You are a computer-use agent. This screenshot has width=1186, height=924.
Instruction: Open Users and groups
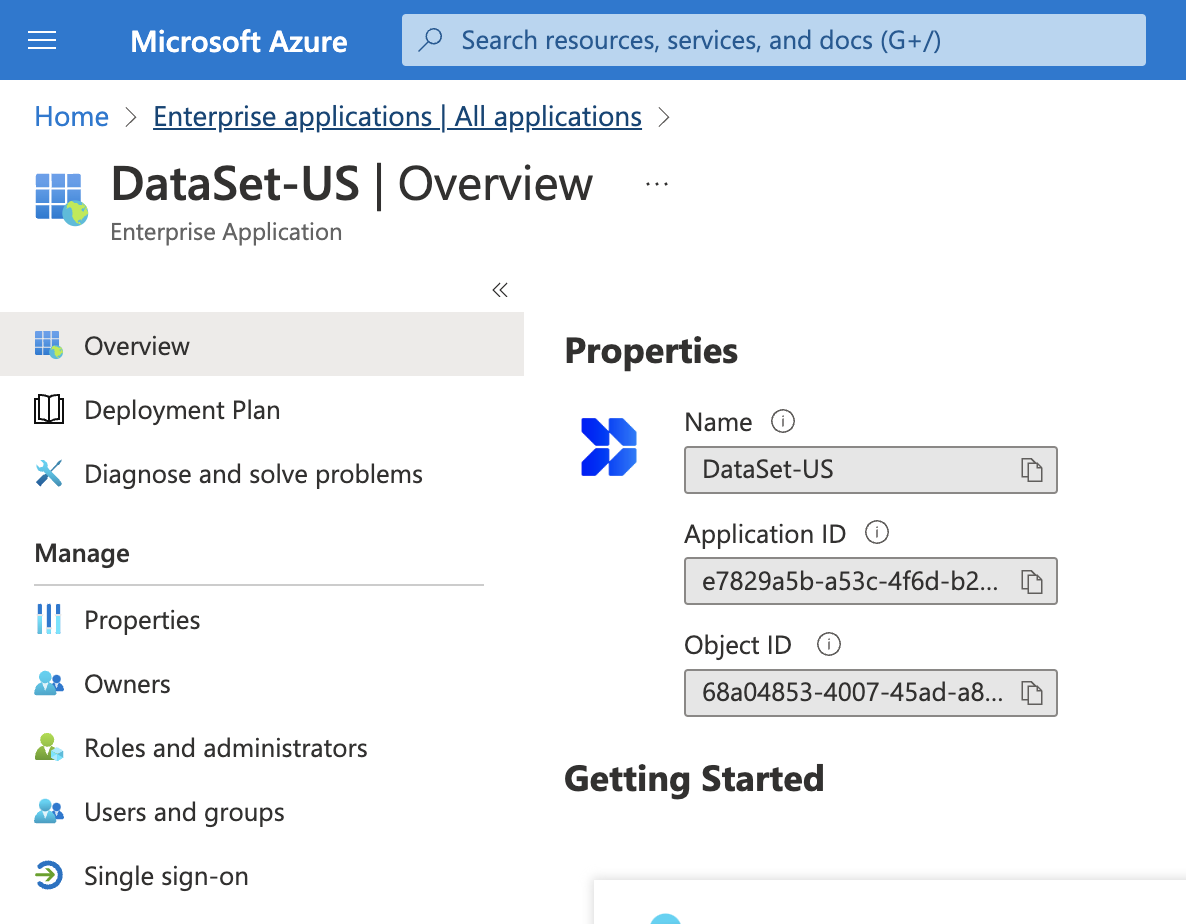click(x=184, y=812)
